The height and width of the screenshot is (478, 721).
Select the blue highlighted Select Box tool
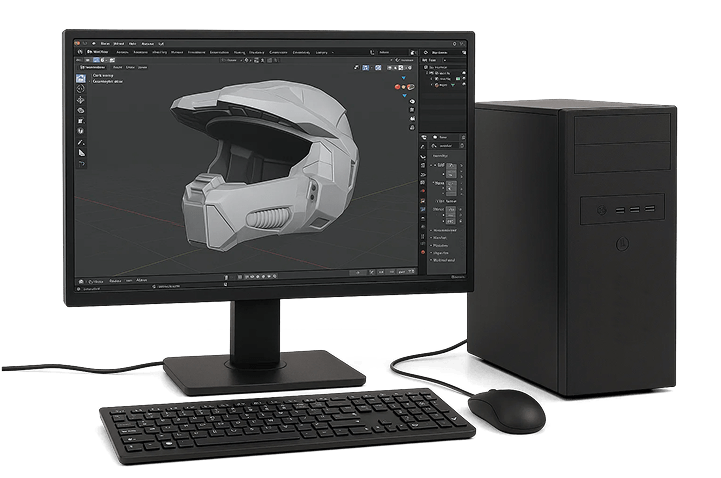(81, 79)
